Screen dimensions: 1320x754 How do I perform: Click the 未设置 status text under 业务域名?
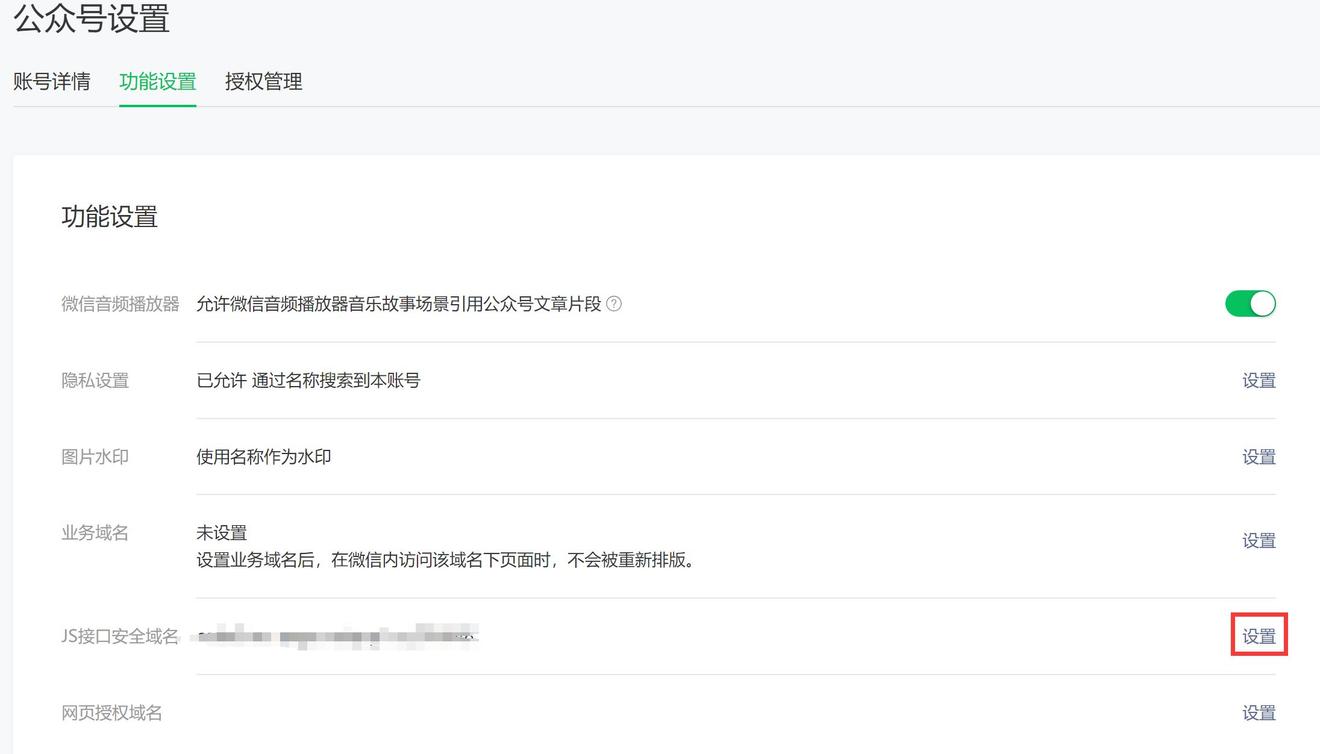tap(221, 533)
